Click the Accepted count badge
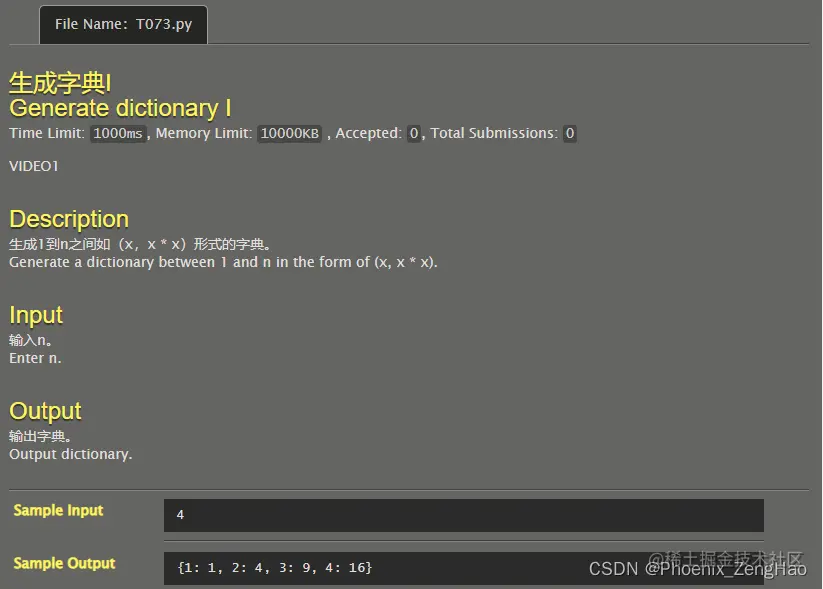 (x=414, y=133)
